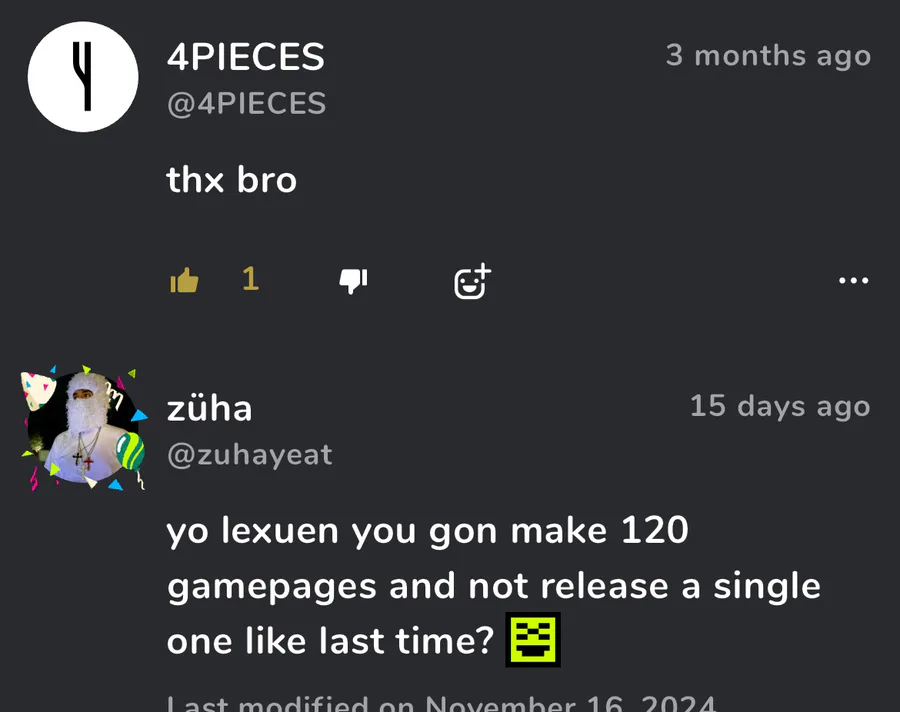Viewport: 900px width, 712px height.
Task: Click the @4PIECES handle
Action: (x=246, y=104)
